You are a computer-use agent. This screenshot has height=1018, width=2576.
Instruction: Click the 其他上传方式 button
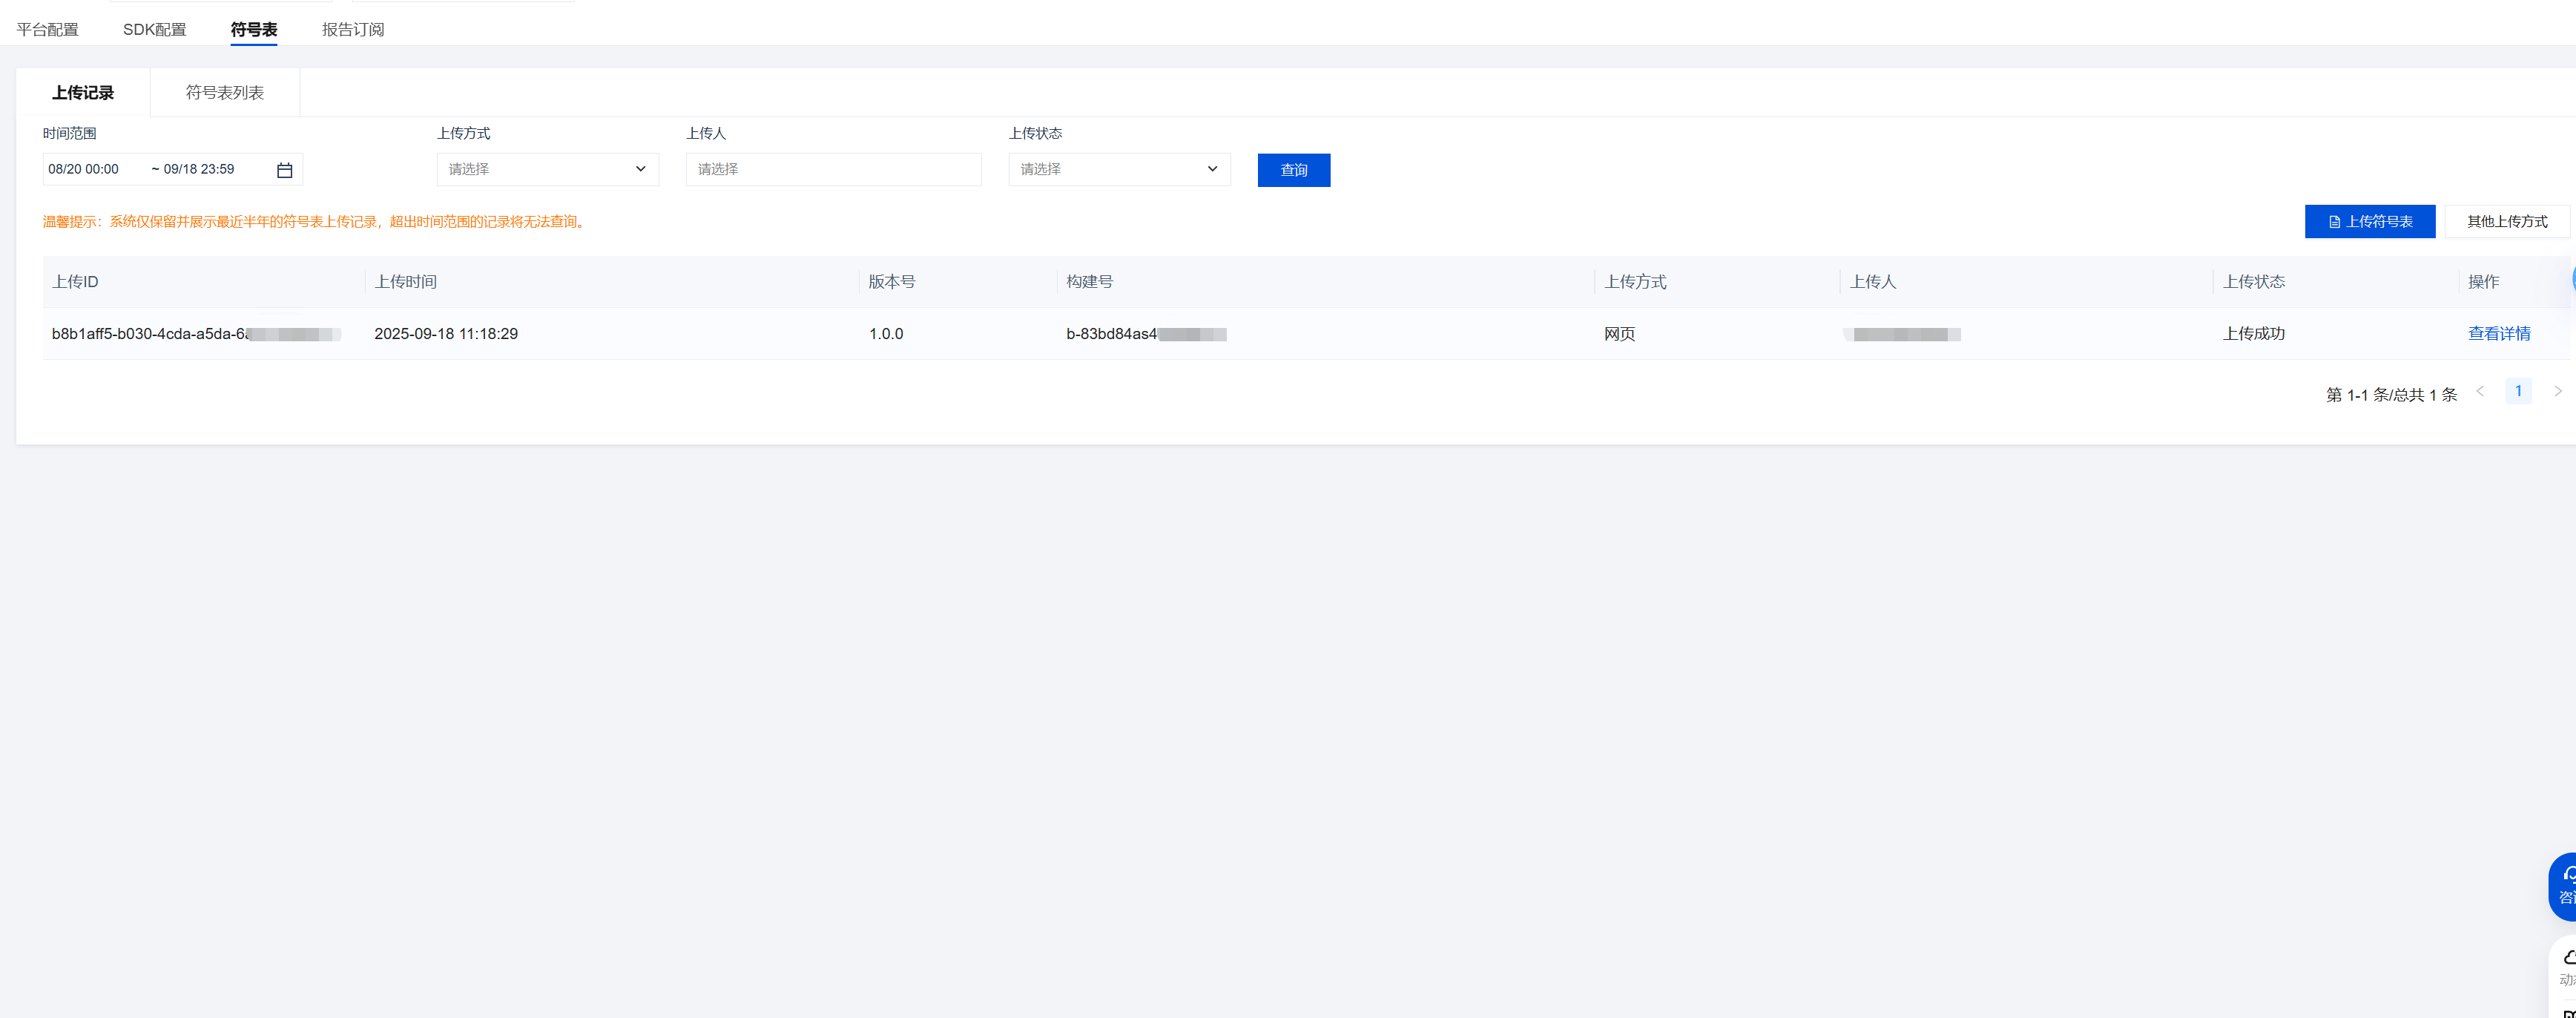pyautogui.click(x=2506, y=222)
